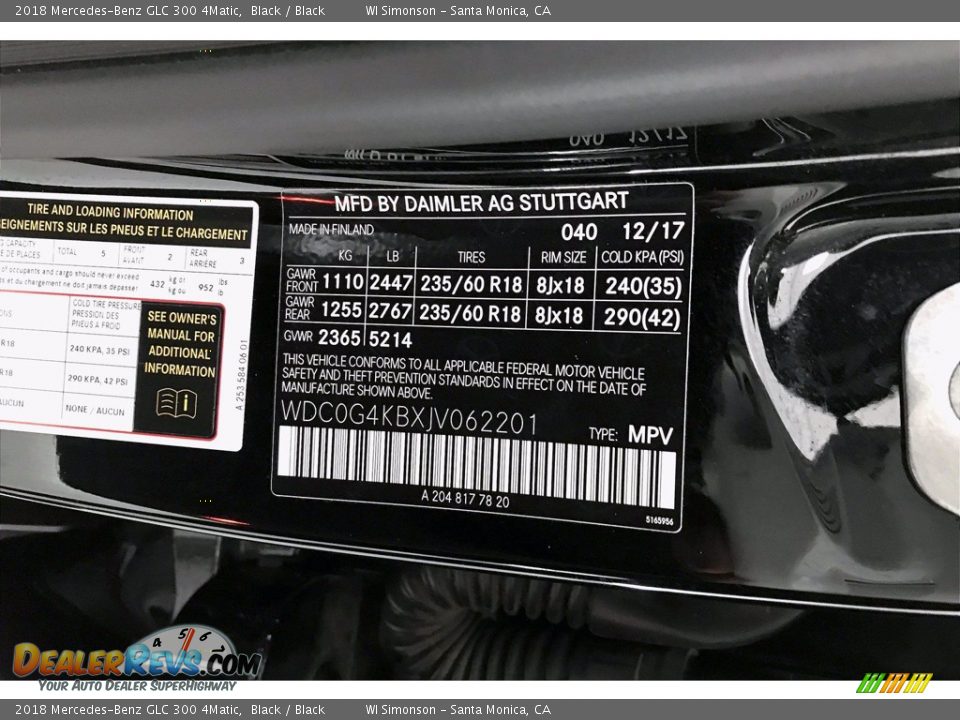This screenshot has width=960, height=720.
Task: Click the COLD KPA(PSI) column header
Action: tap(642, 257)
